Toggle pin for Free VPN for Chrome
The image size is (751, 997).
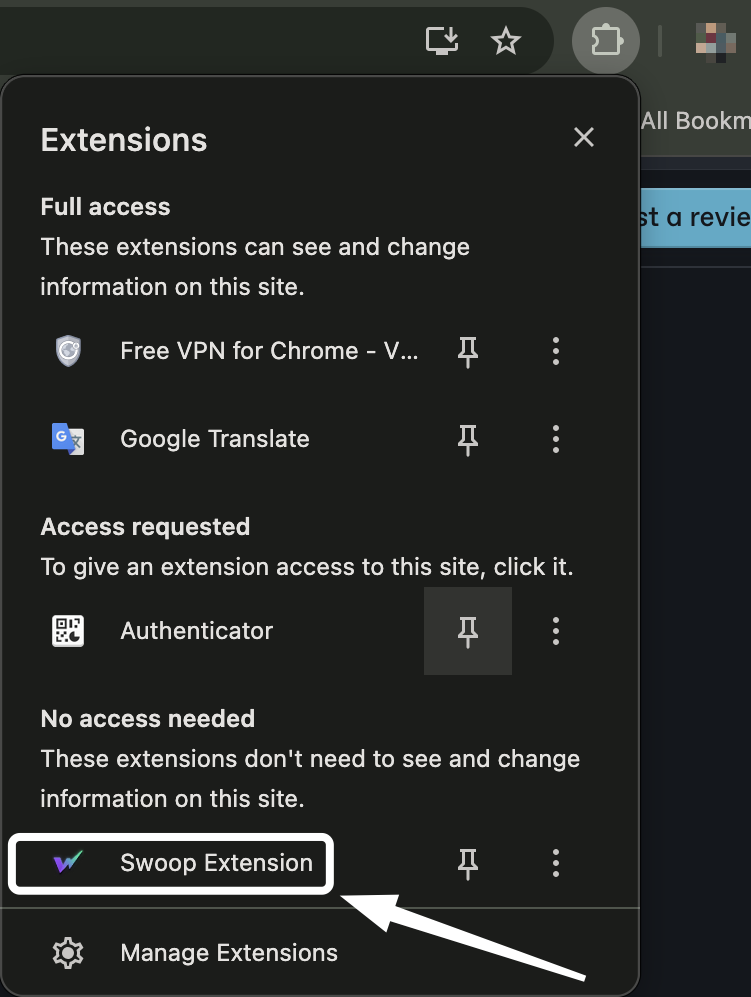click(x=468, y=351)
